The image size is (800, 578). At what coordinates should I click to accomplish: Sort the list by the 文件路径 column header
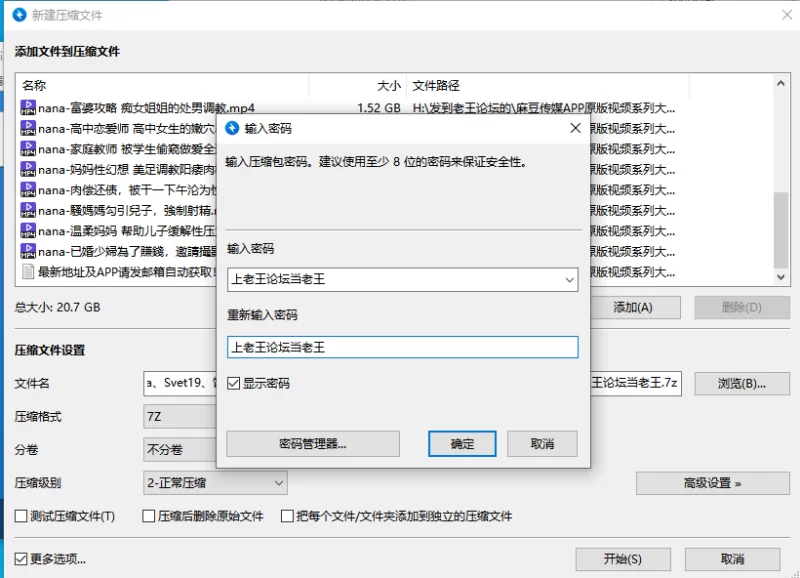[x=548, y=86]
